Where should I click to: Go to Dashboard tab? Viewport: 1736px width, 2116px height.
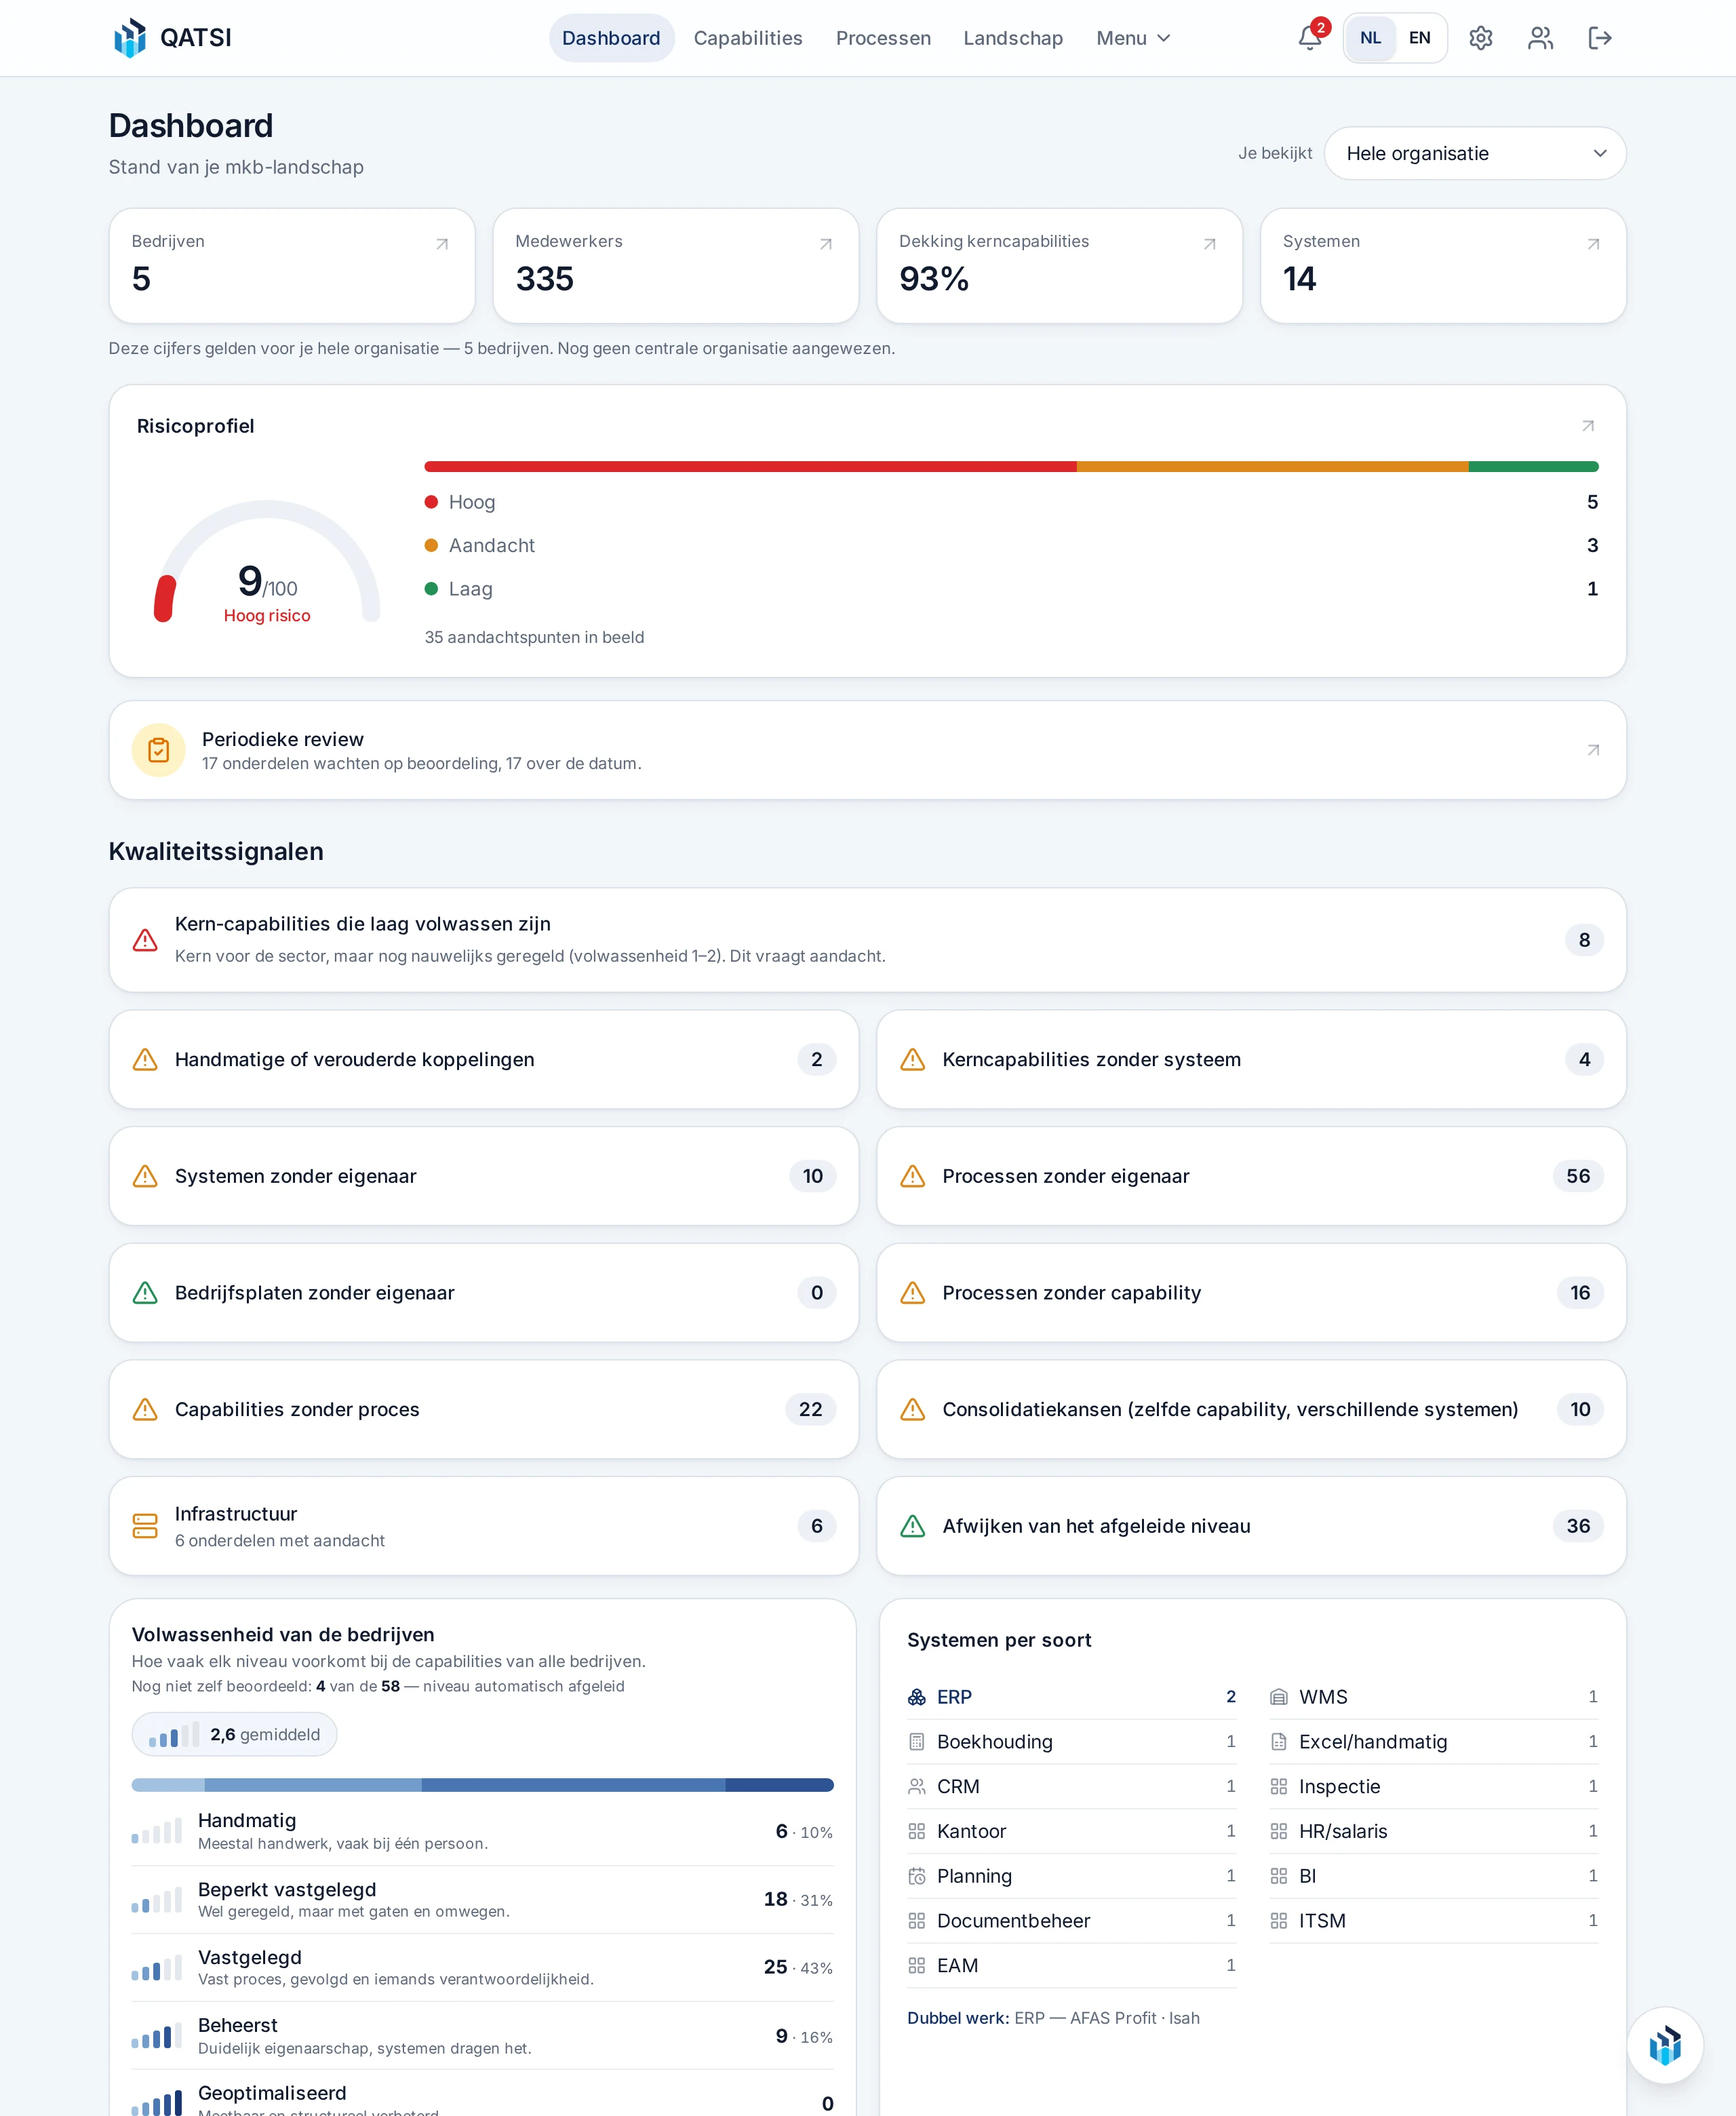coord(611,38)
